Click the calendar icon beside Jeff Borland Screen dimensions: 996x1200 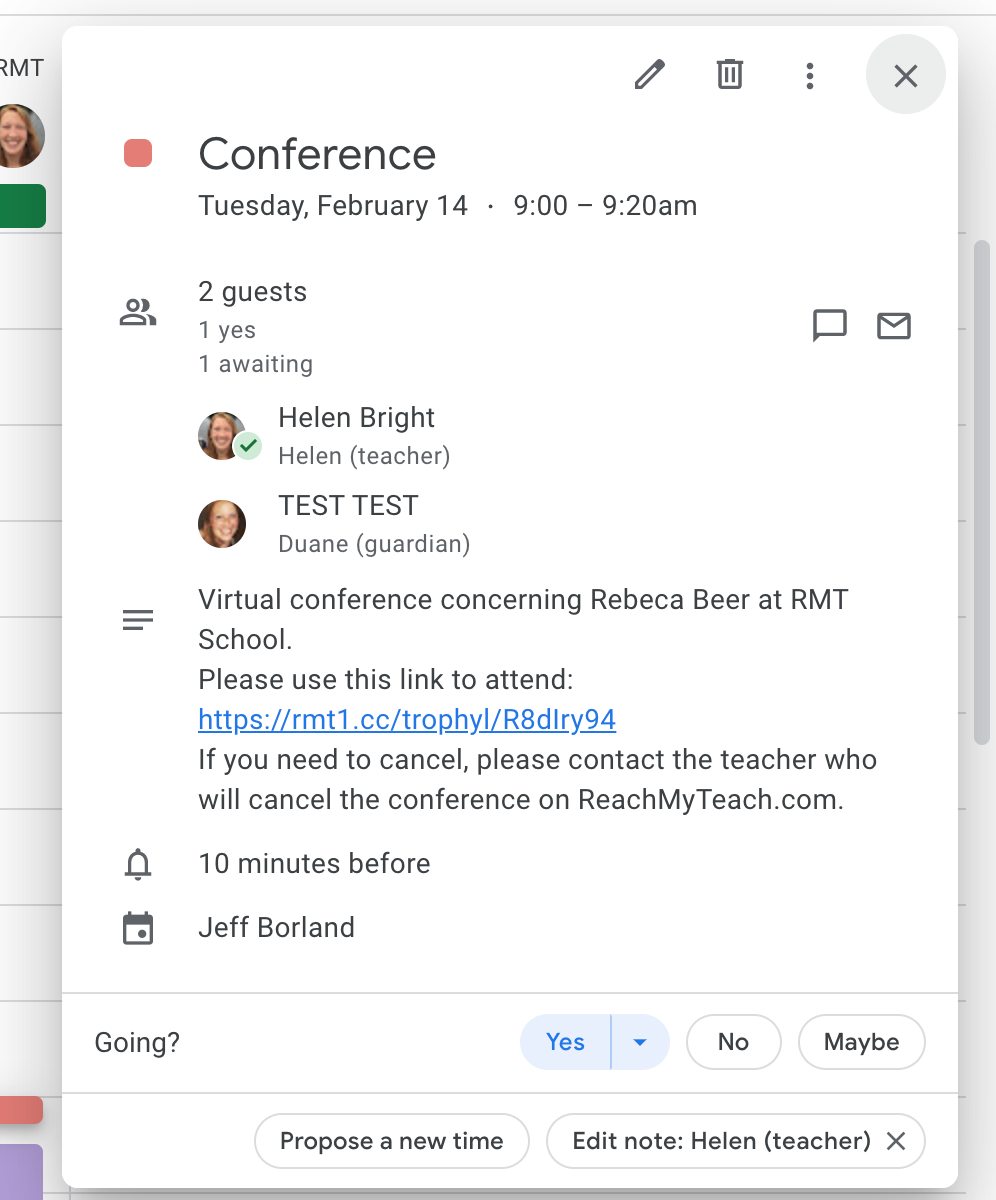tap(138, 928)
